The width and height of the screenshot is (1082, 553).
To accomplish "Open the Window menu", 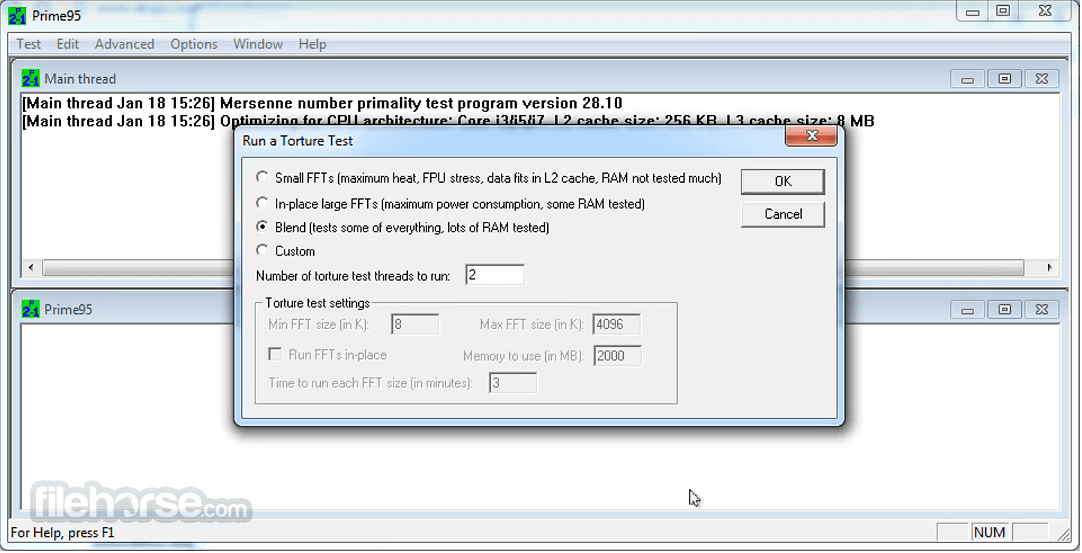I will point(257,44).
